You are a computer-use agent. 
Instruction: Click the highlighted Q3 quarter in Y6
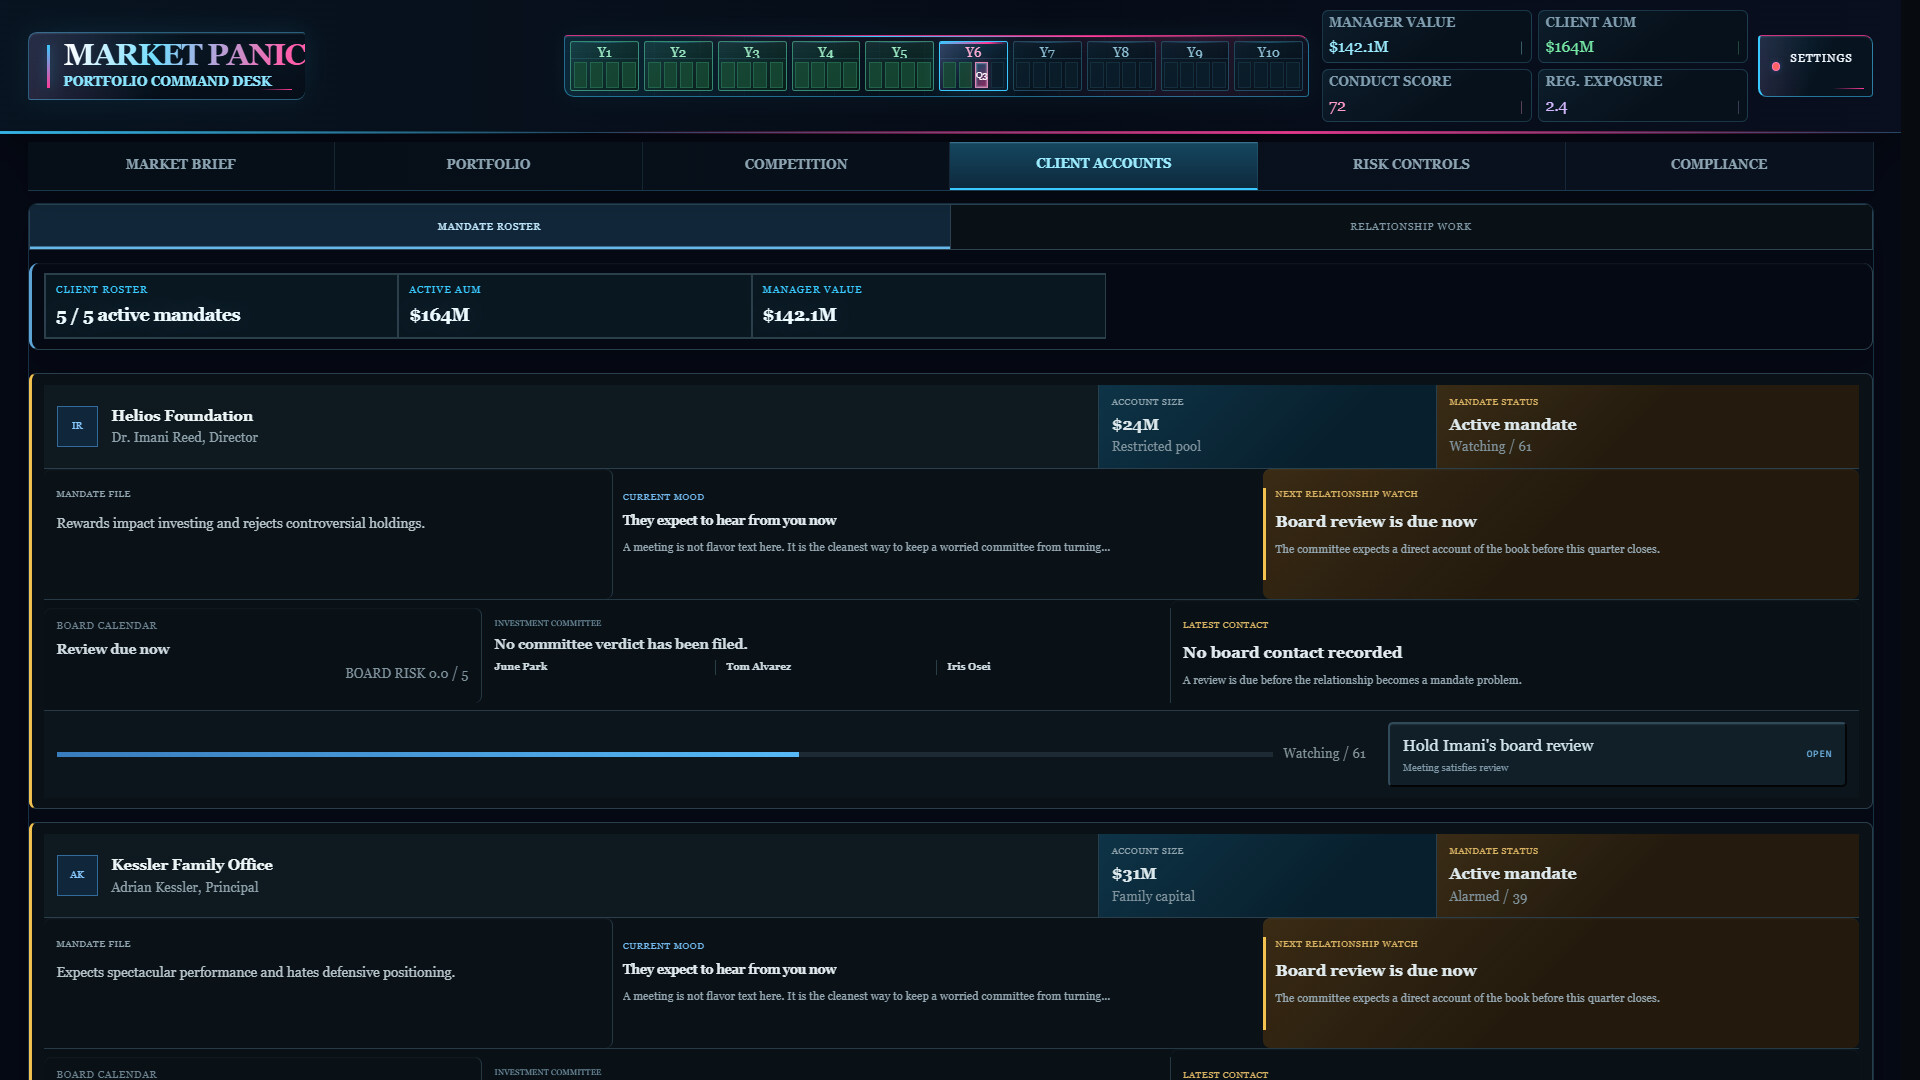[x=981, y=75]
